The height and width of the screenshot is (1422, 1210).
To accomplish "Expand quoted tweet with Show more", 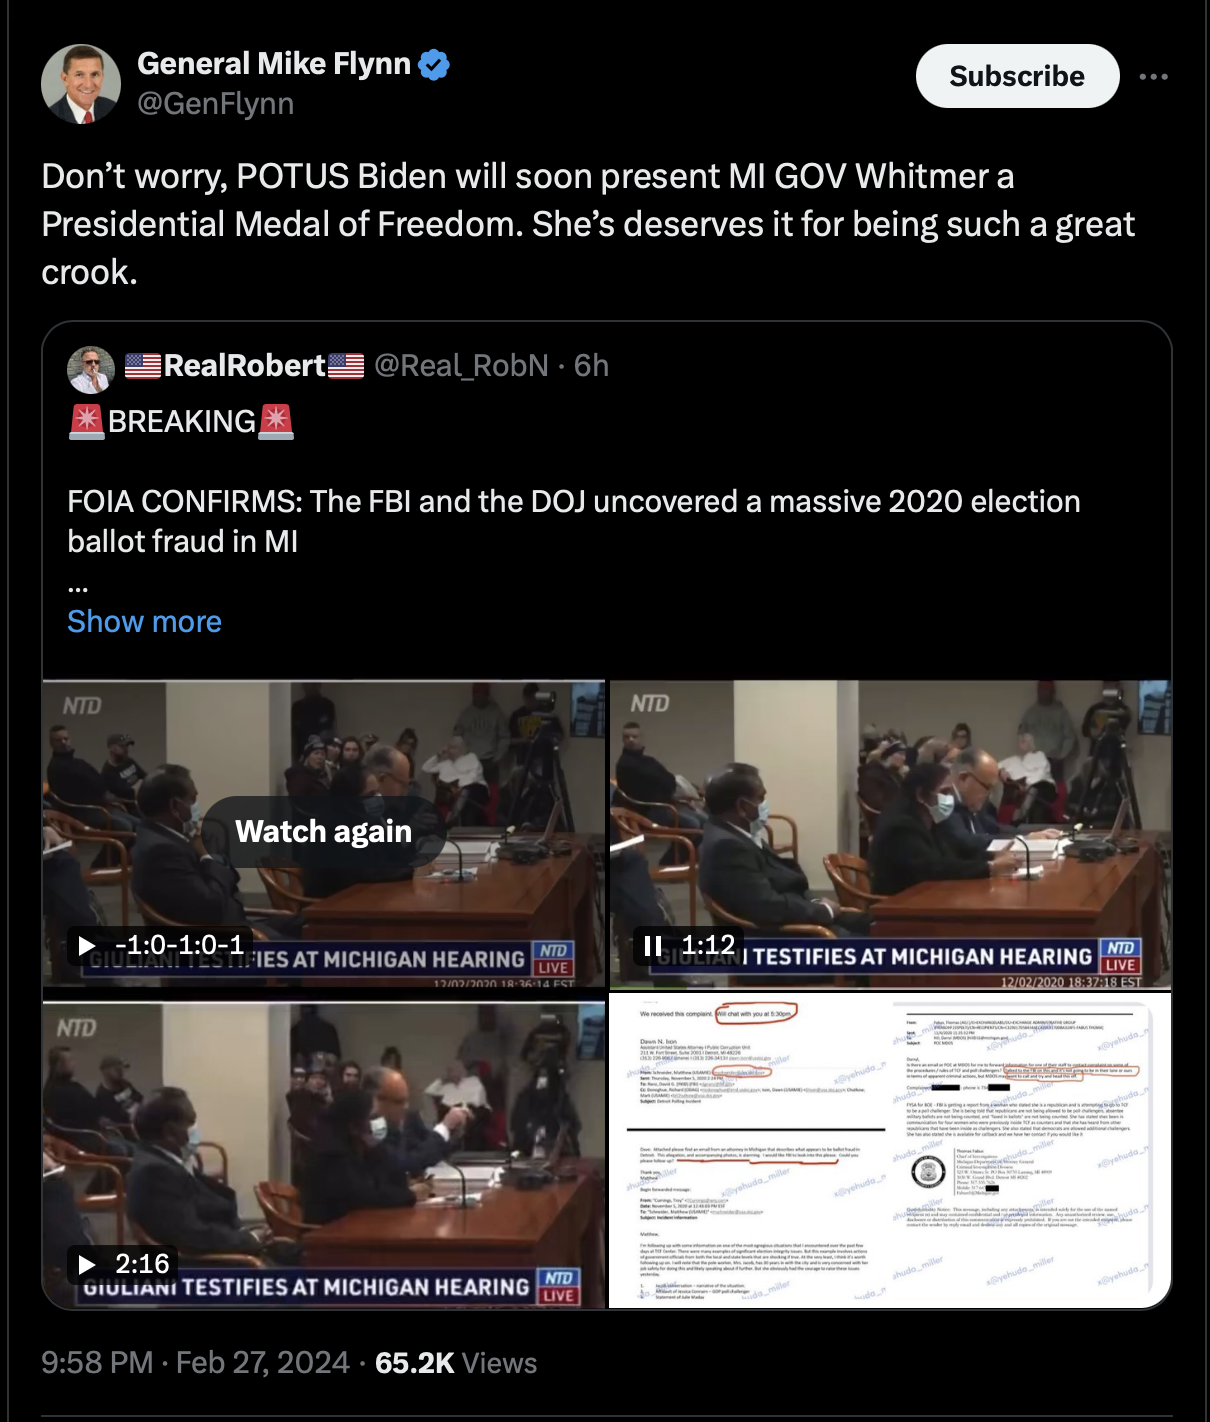I will click(144, 622).
